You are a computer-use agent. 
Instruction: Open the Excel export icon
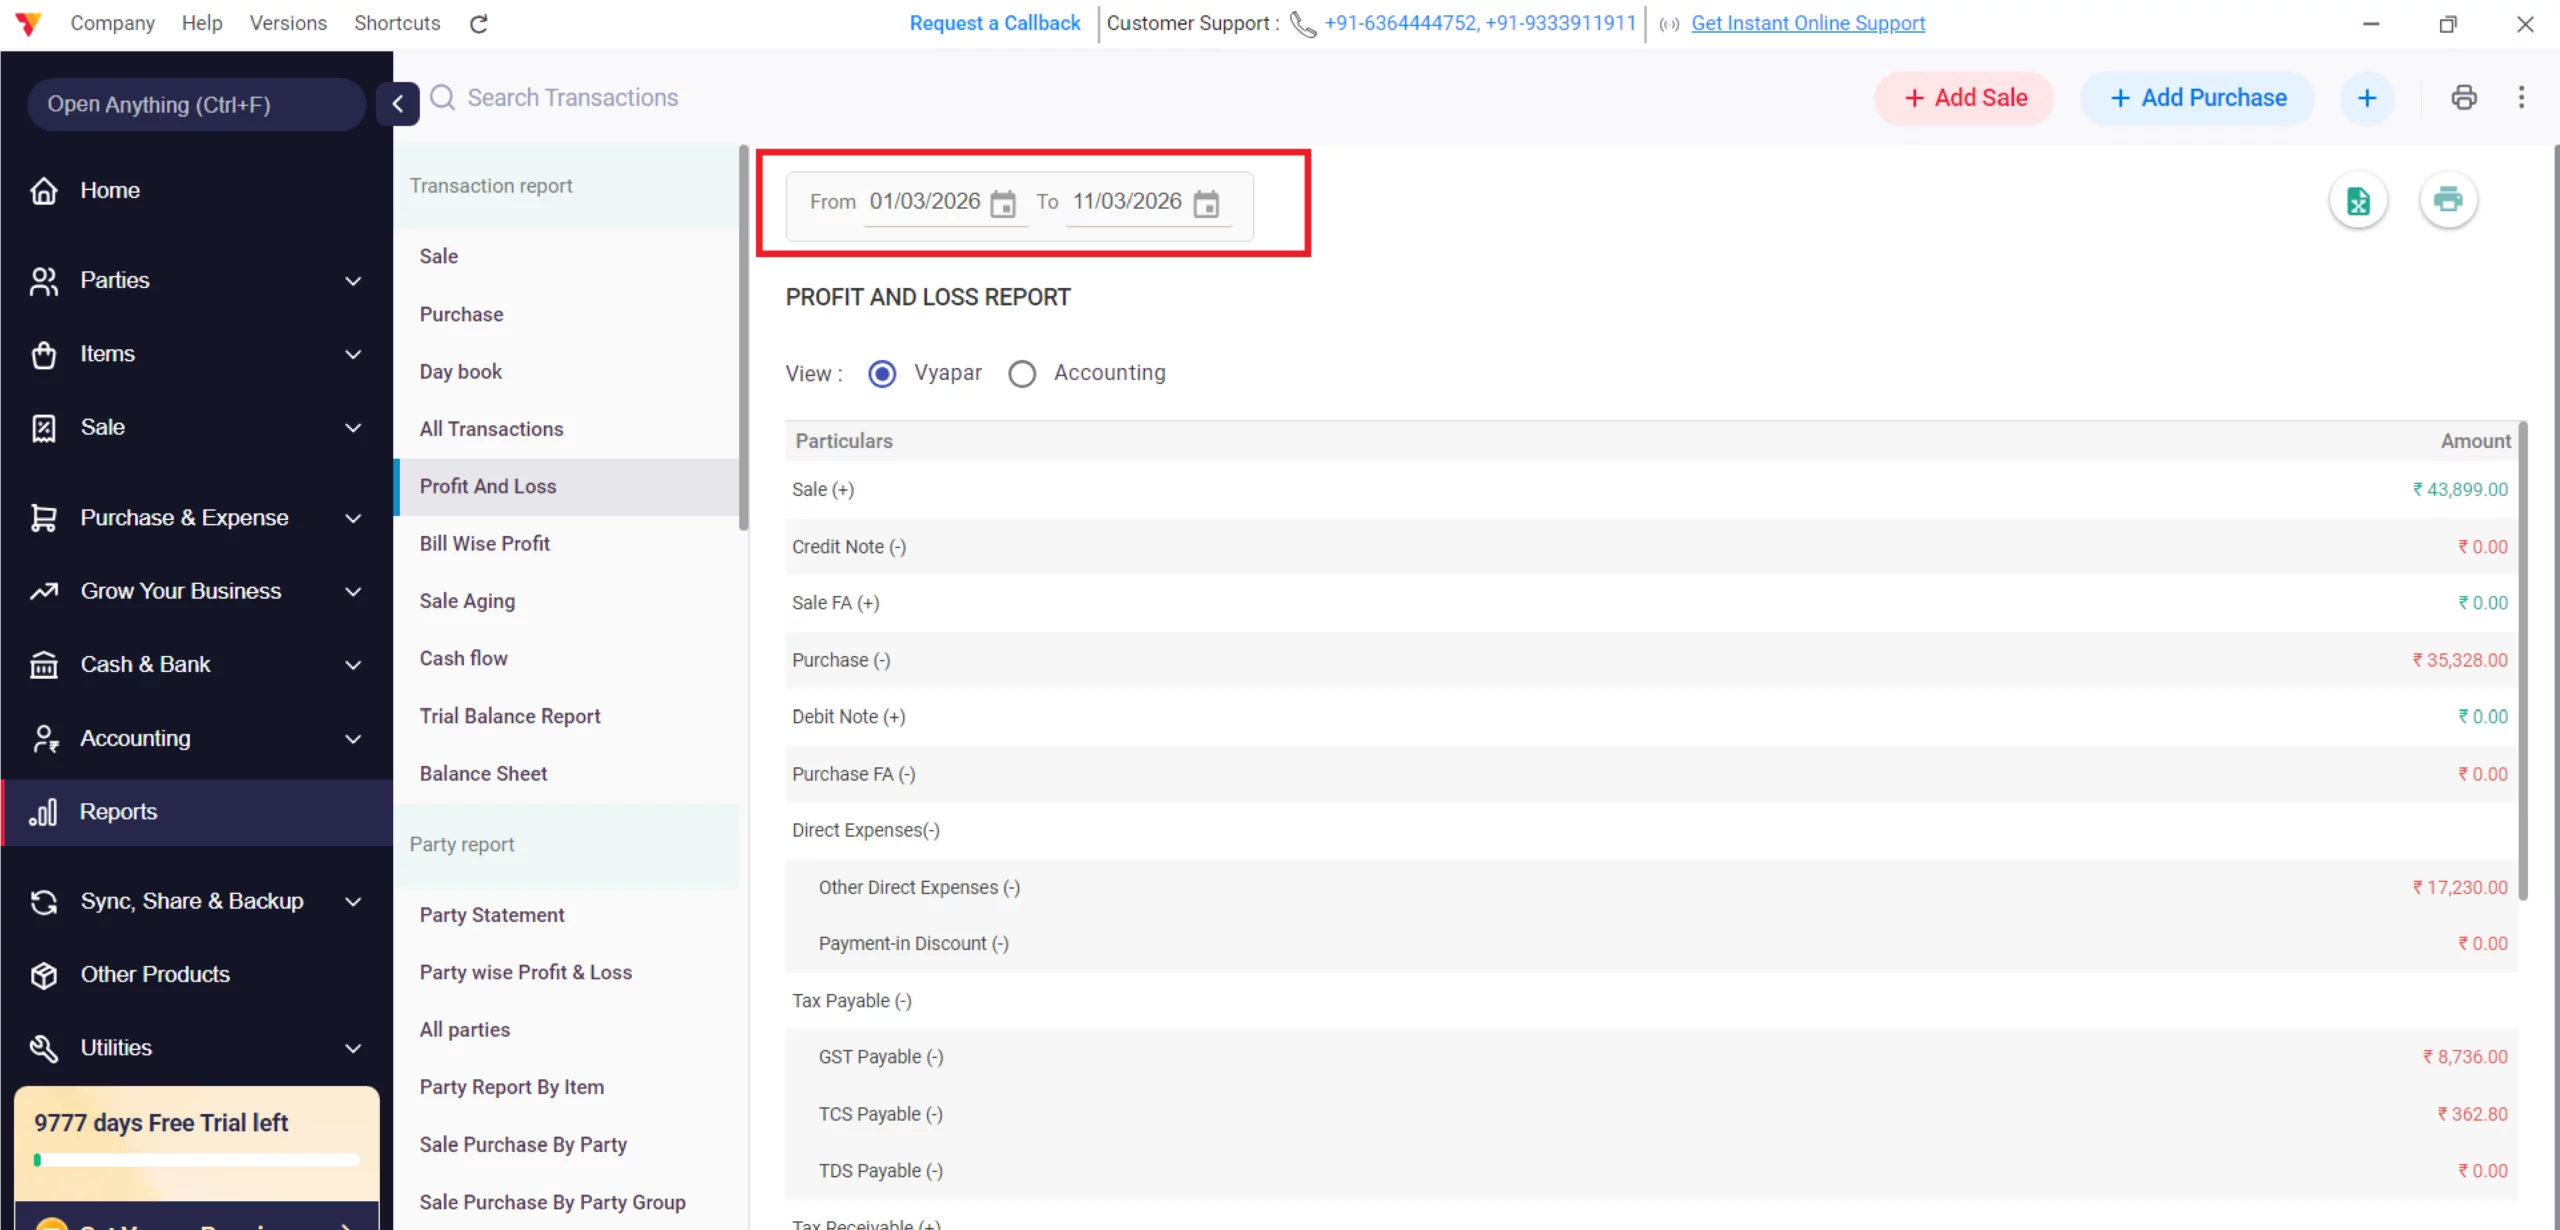[x=2359, y=200]
